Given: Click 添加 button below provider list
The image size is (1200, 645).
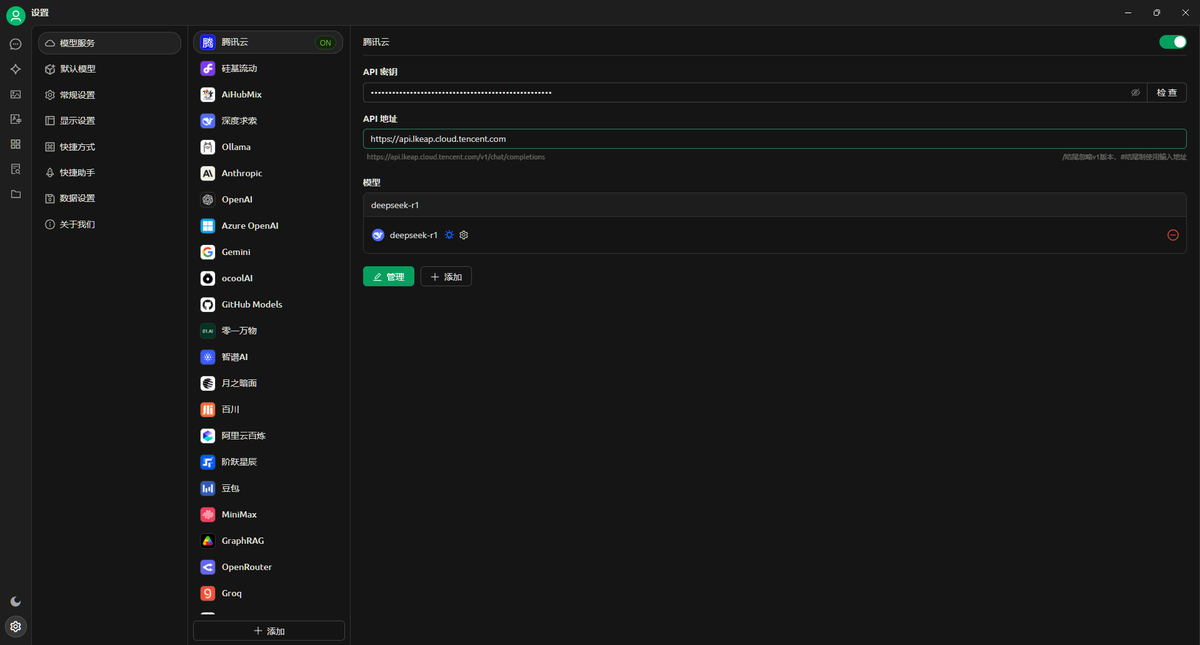Looking at the screenshot, I should pos(269,631).
